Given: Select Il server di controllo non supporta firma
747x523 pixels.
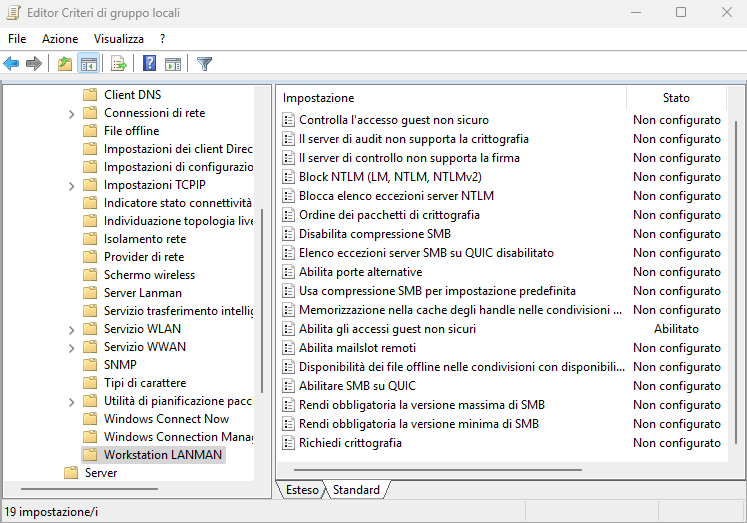Looking at the screenshot, I should click(x=409, y=158).
